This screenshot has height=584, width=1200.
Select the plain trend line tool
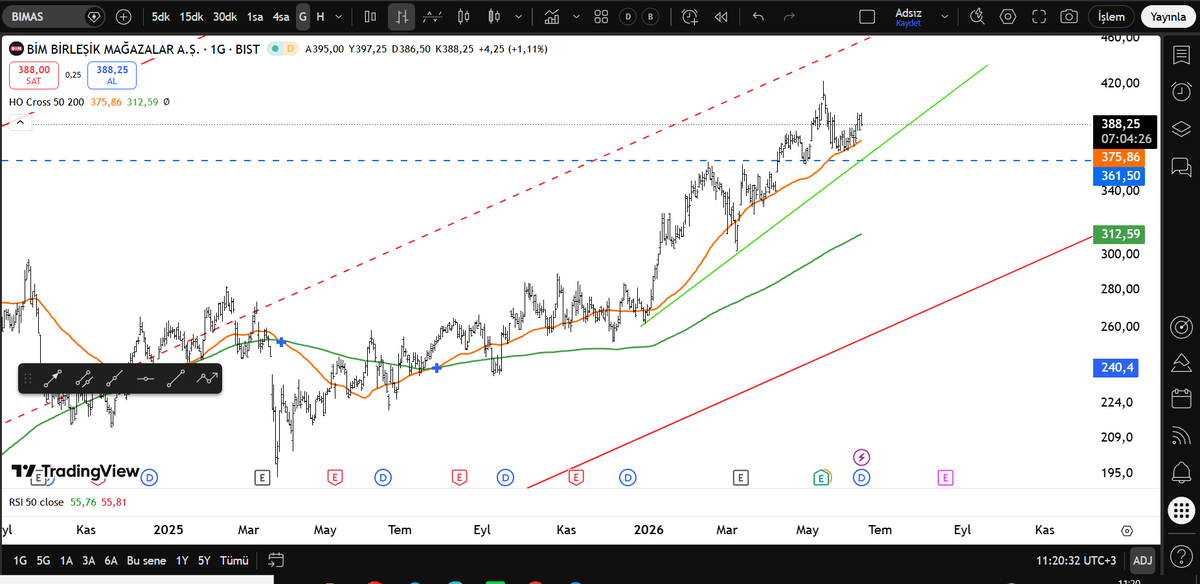(x=177, y=379)
